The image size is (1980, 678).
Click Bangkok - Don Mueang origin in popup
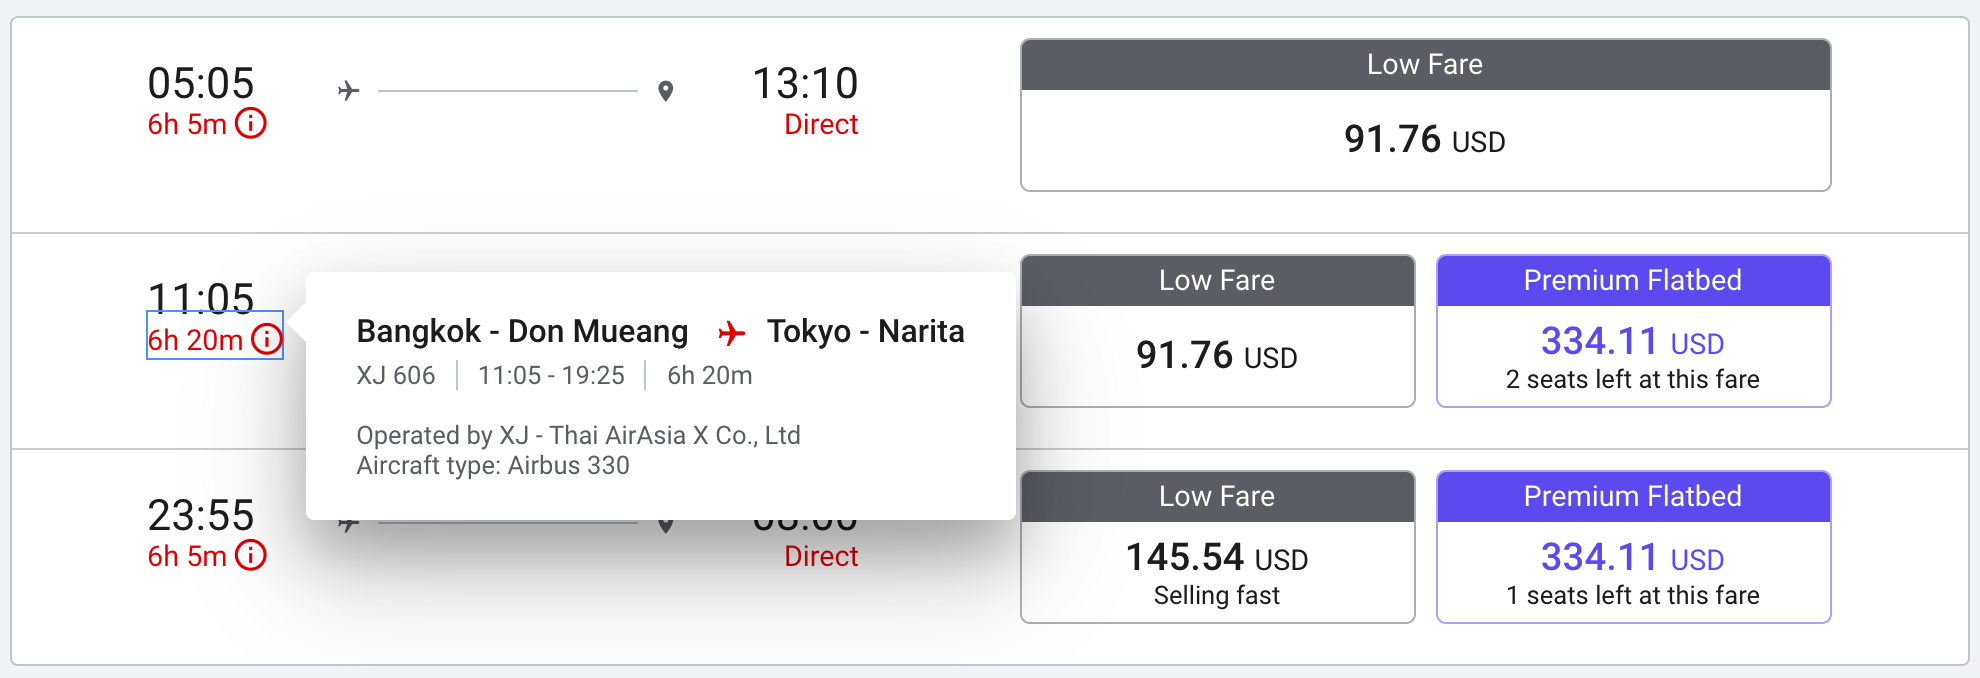522,331
